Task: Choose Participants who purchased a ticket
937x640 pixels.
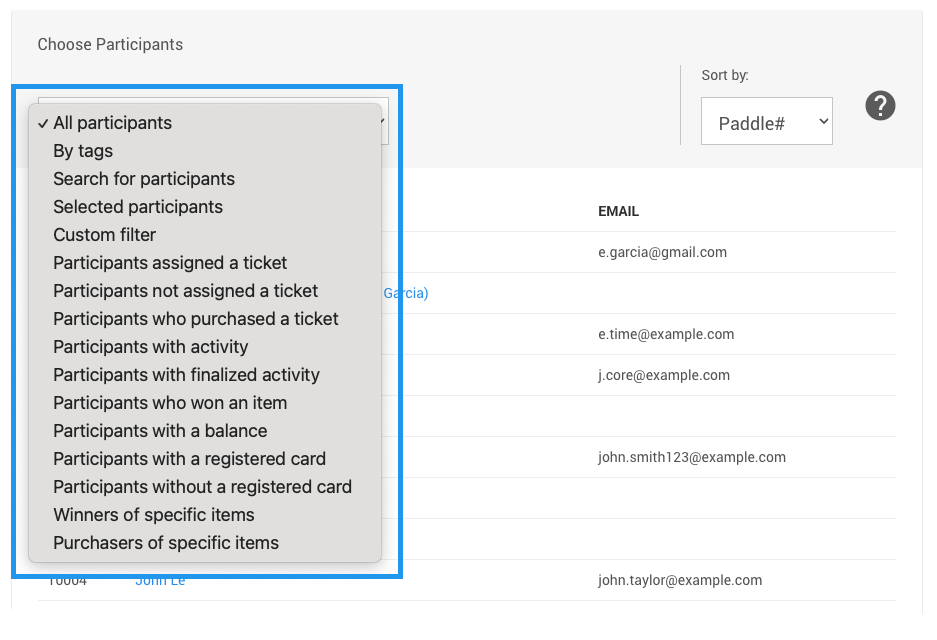Action: (196, 319)
